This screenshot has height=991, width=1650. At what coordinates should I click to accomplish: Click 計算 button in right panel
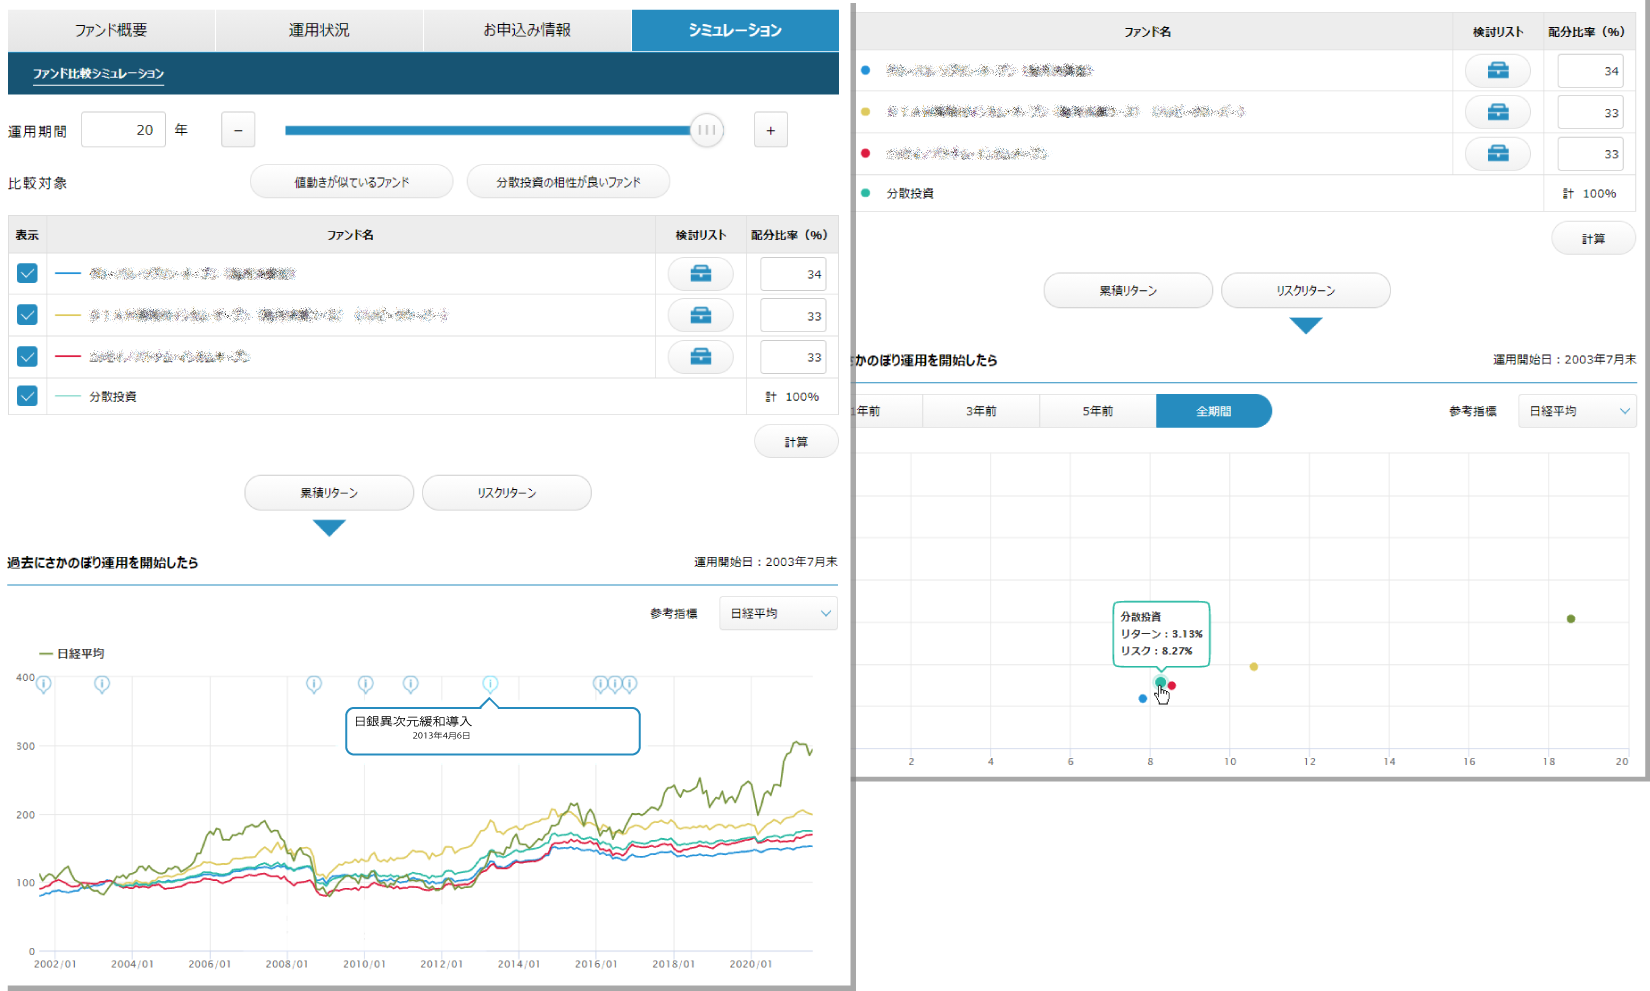[x=1593, y=239]
